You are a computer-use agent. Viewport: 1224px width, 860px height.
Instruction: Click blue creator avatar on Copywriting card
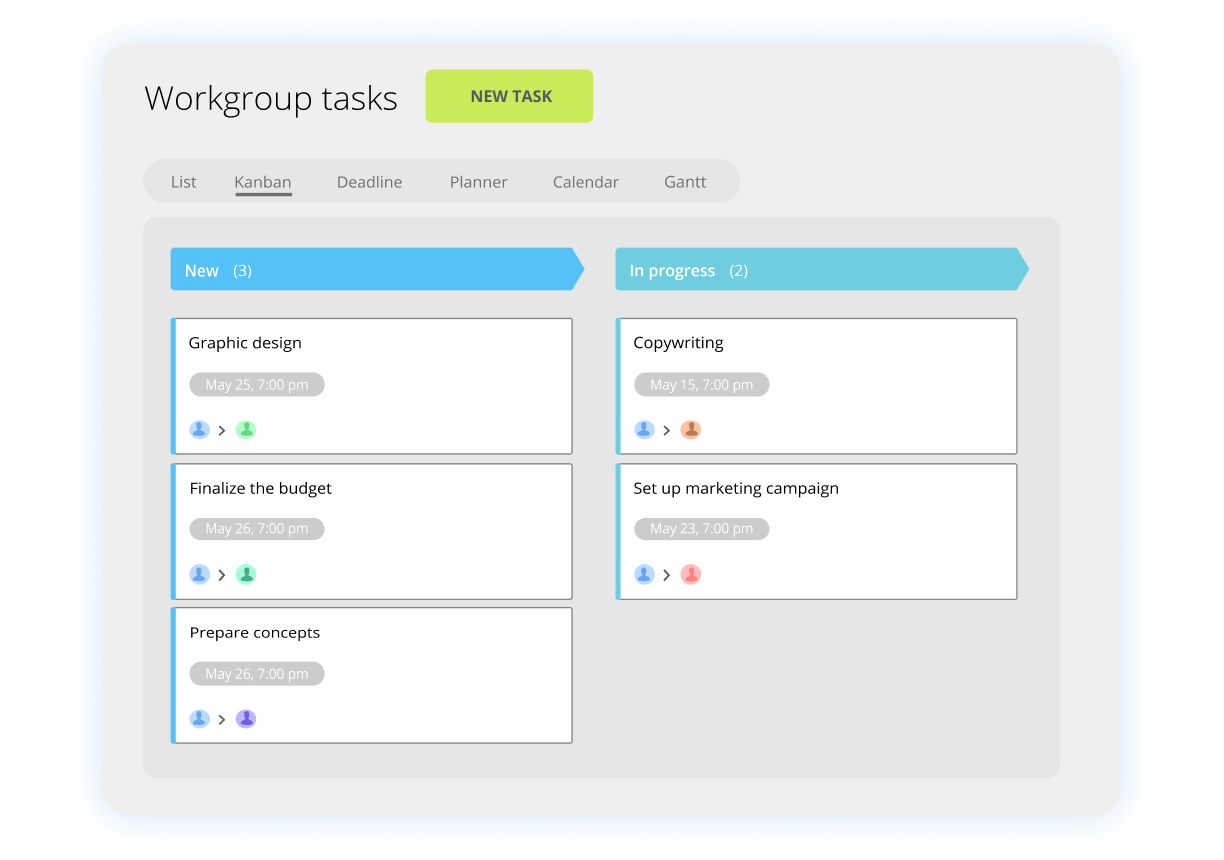coord(644,430)
